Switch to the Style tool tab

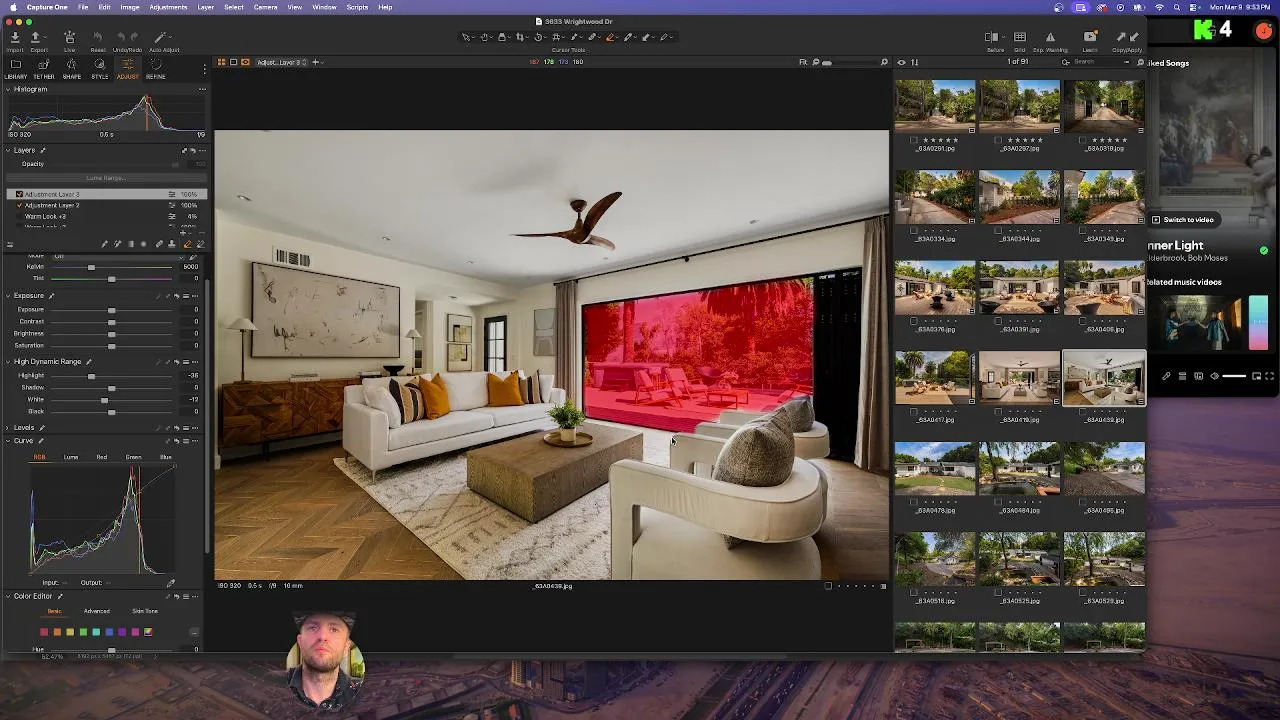[100, 68]
